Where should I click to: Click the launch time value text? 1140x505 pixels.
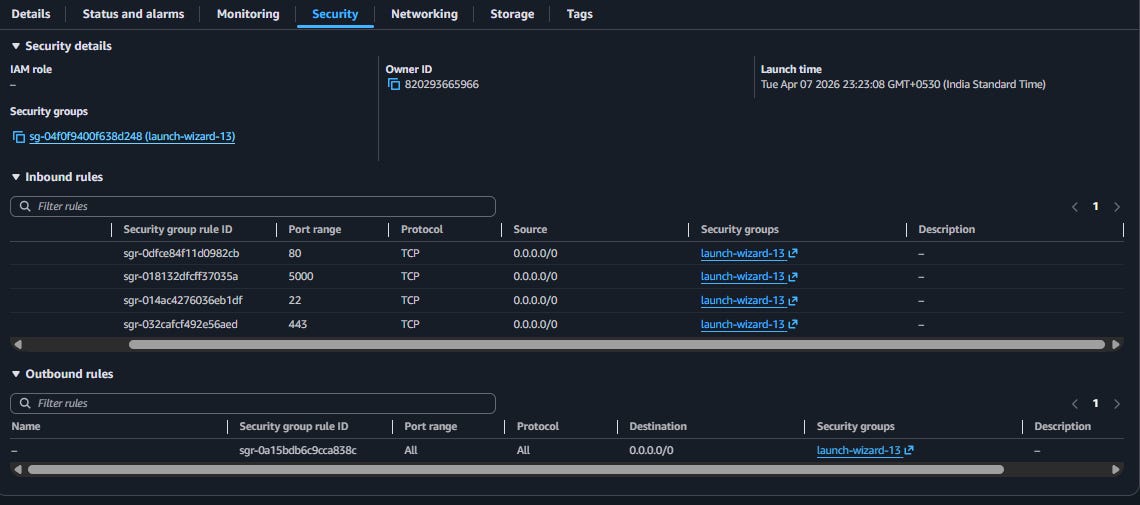point(903,85)
